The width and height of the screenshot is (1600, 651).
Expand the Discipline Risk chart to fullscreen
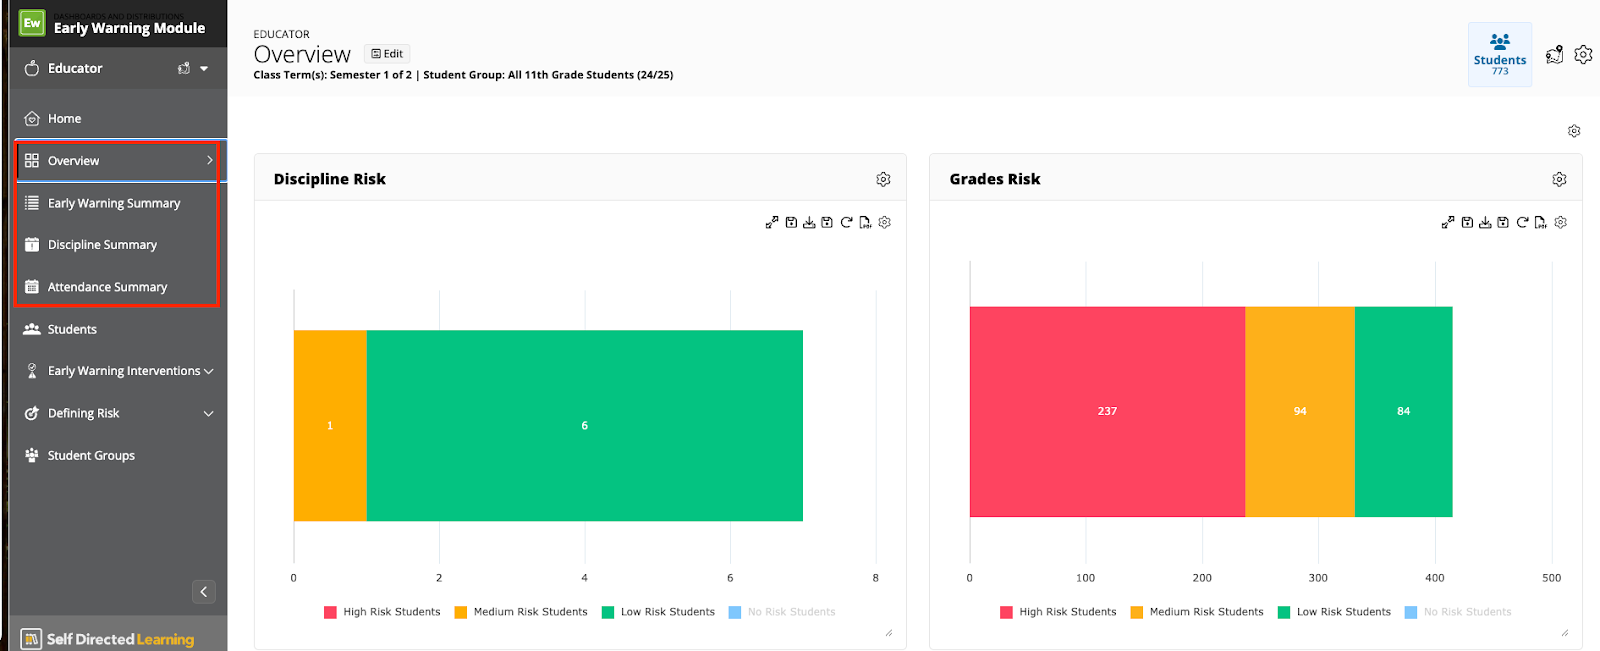(x=771, y=221)
